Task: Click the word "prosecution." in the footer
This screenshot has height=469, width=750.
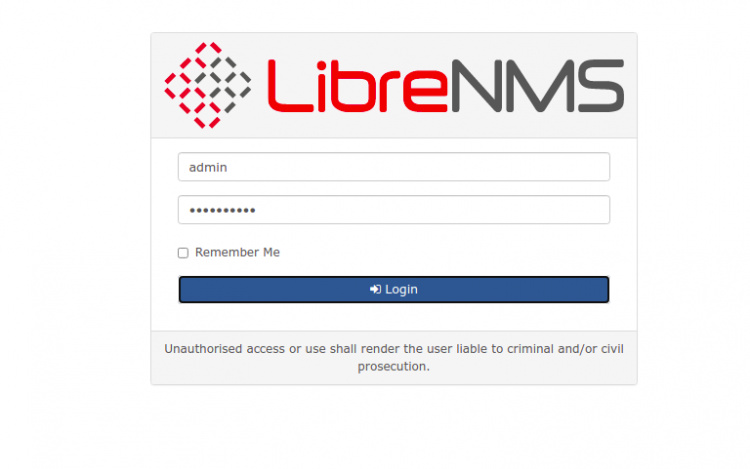Action: 394,367
